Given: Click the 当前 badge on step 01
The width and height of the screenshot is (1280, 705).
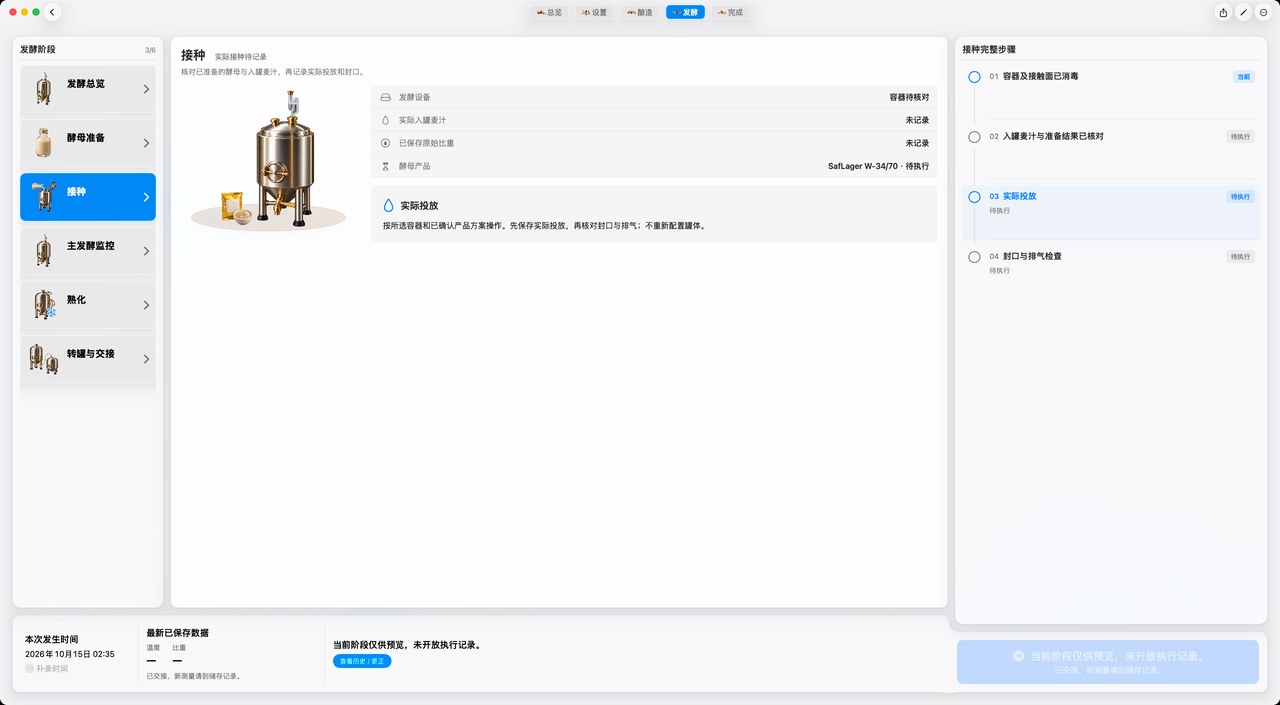Looking at the screenshot, I should click(x=1243, y=76).
